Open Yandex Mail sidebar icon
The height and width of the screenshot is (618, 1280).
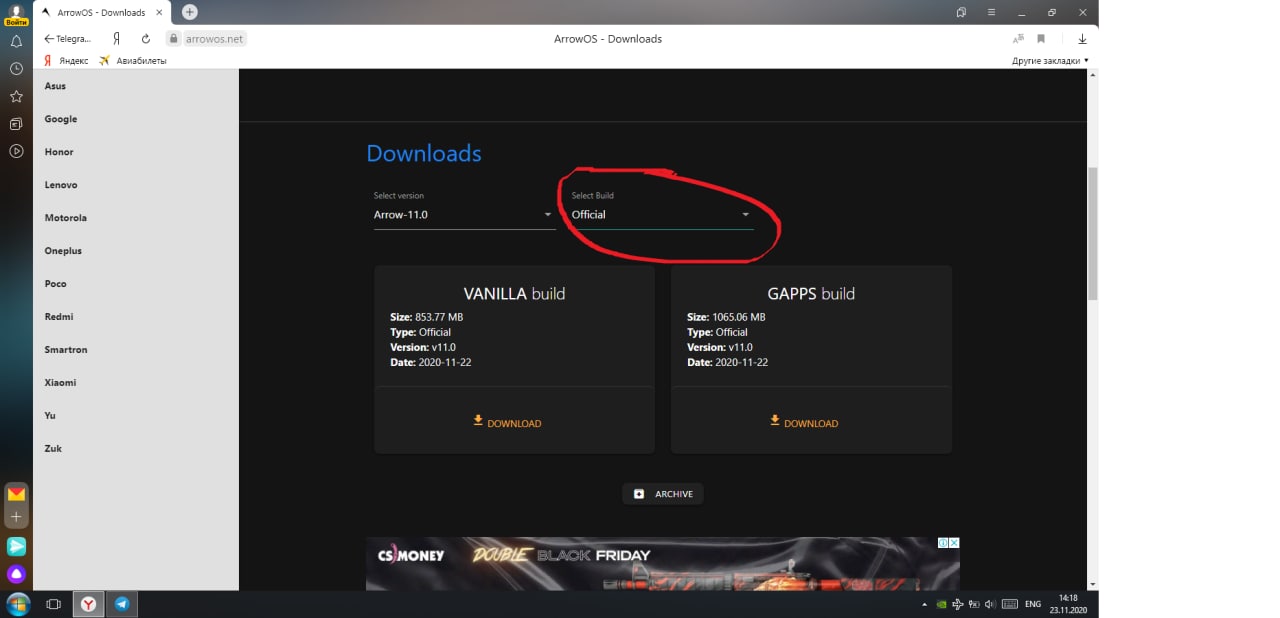16,494
